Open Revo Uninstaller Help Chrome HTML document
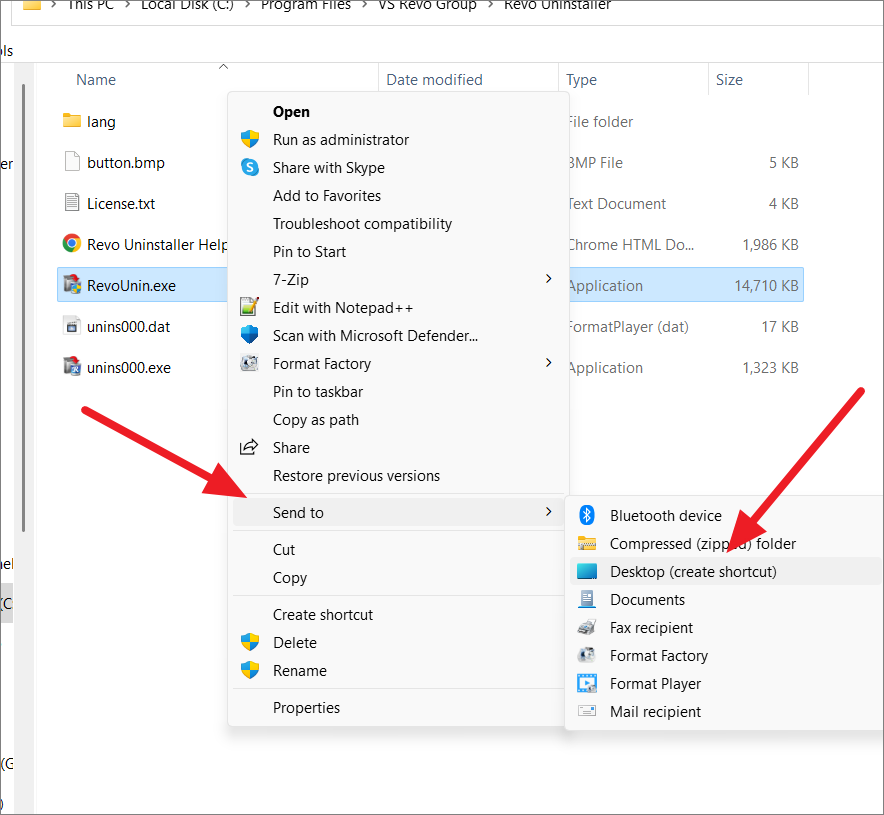Screen dimensions: 884x815 point(160,244)
